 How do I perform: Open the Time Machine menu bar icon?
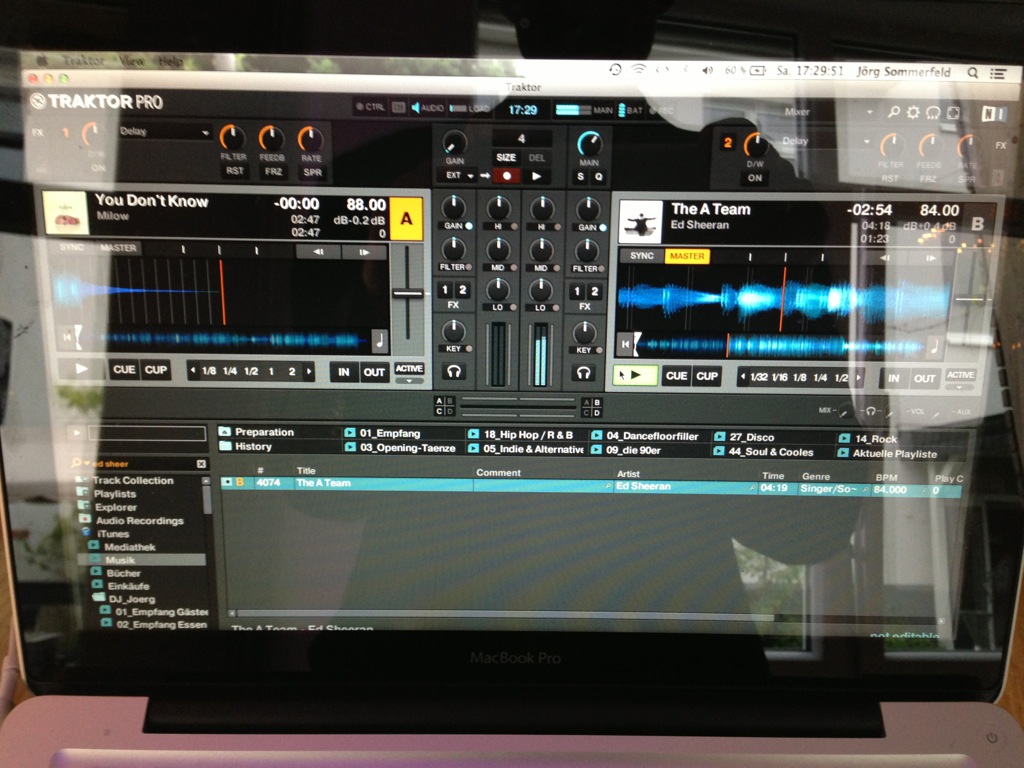pyautogui.click(x=615, y=69)
